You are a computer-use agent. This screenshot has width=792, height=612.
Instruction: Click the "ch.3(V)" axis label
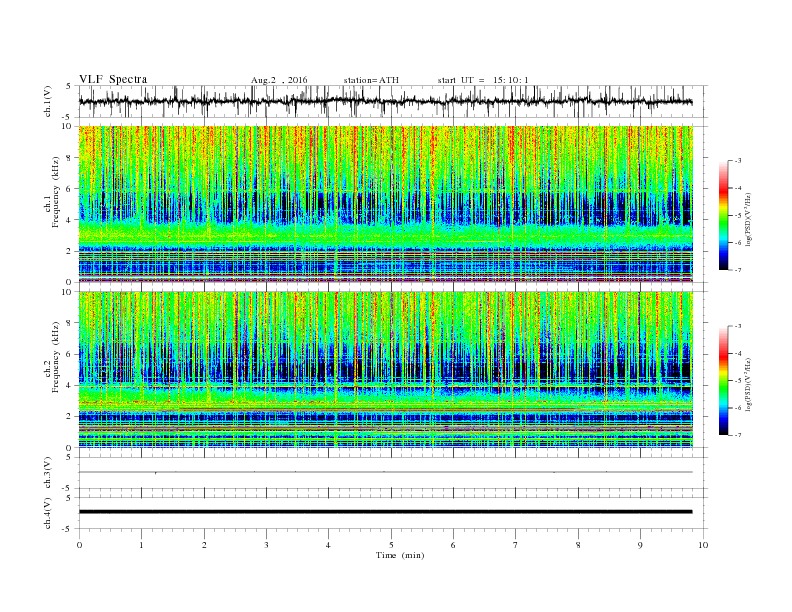click(48, 473)
